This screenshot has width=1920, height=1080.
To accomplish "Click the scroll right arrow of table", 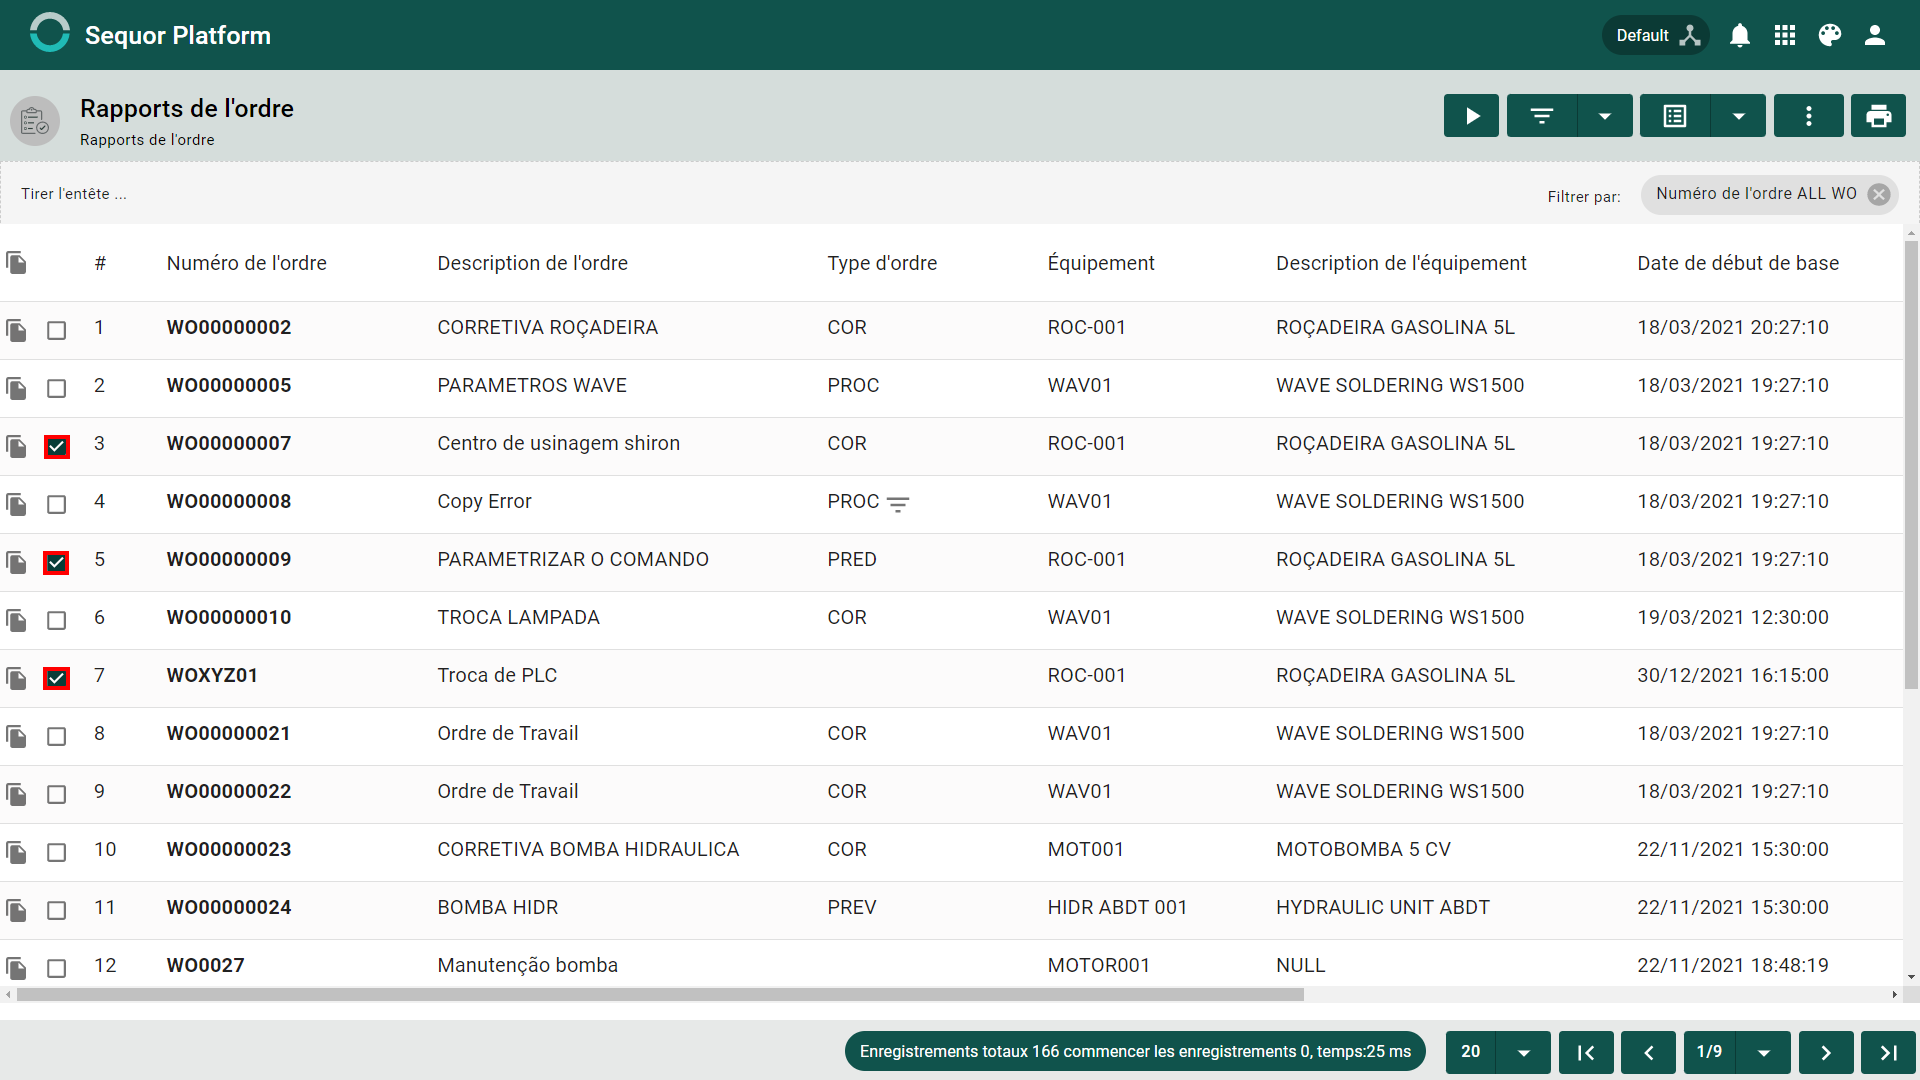I will click(1894, 995).
